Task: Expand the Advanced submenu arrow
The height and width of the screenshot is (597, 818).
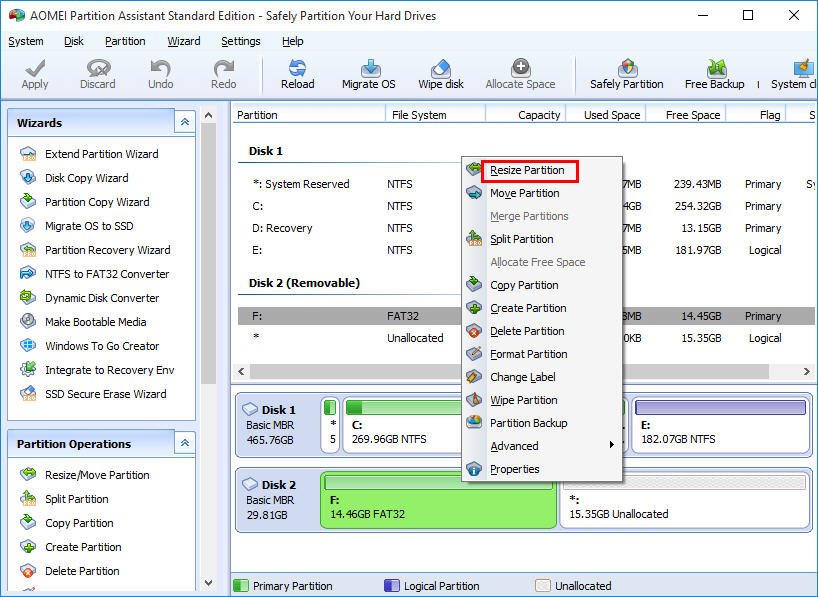Action: [611, 445]
